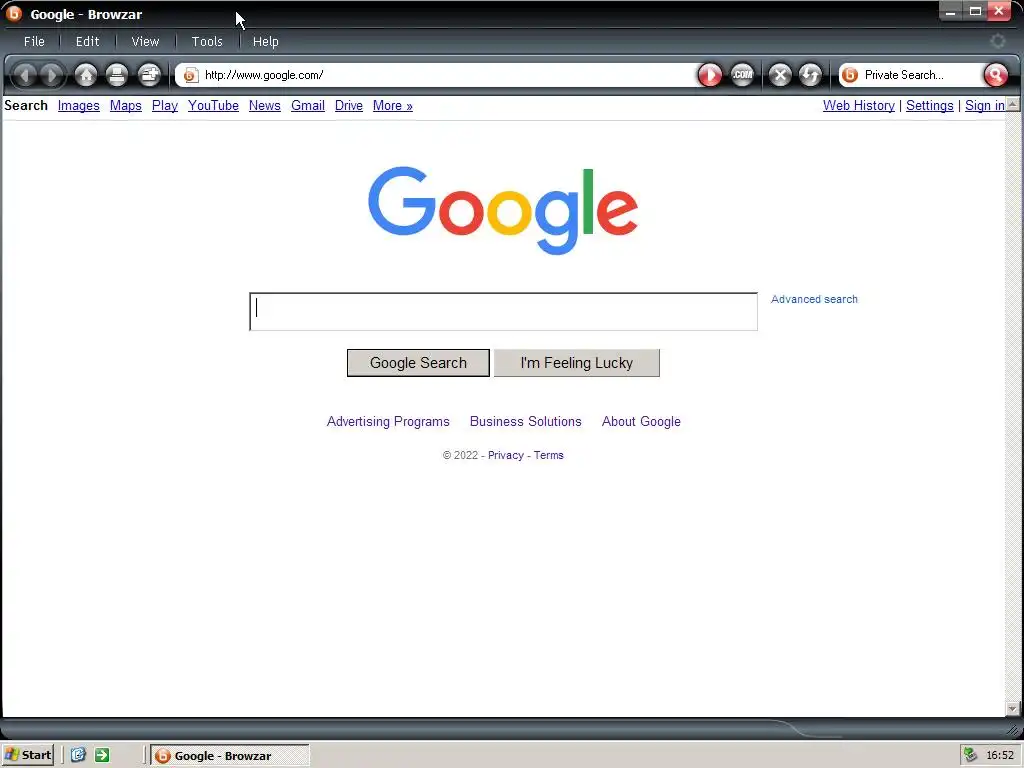Click the page icon in address bar

[190, 76]
